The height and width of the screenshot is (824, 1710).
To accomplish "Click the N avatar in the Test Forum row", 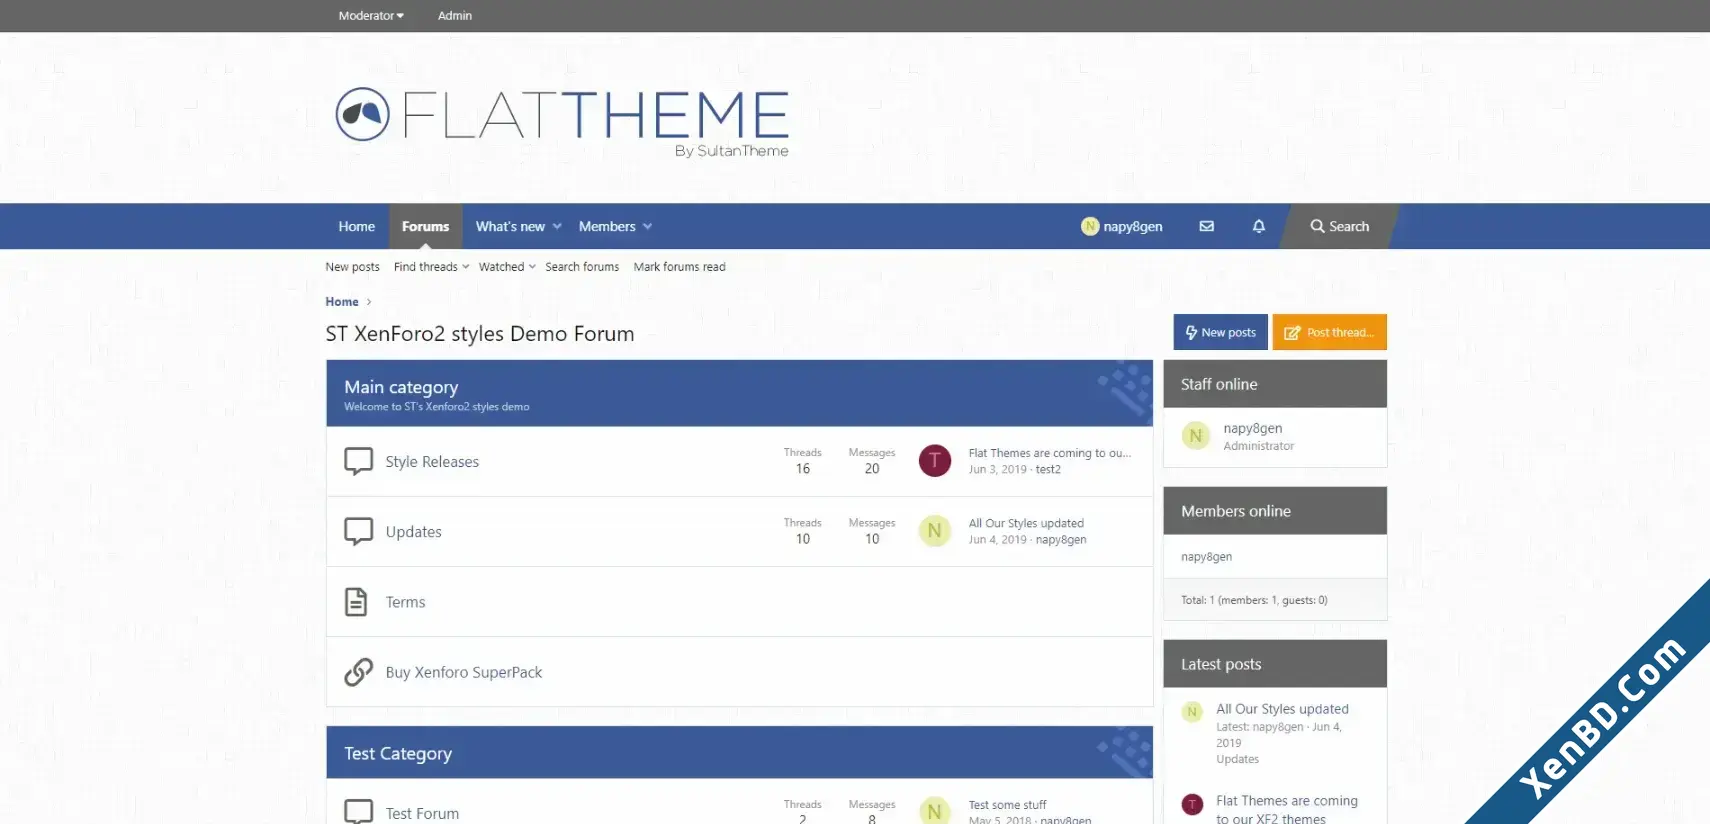I will (935, 811).
